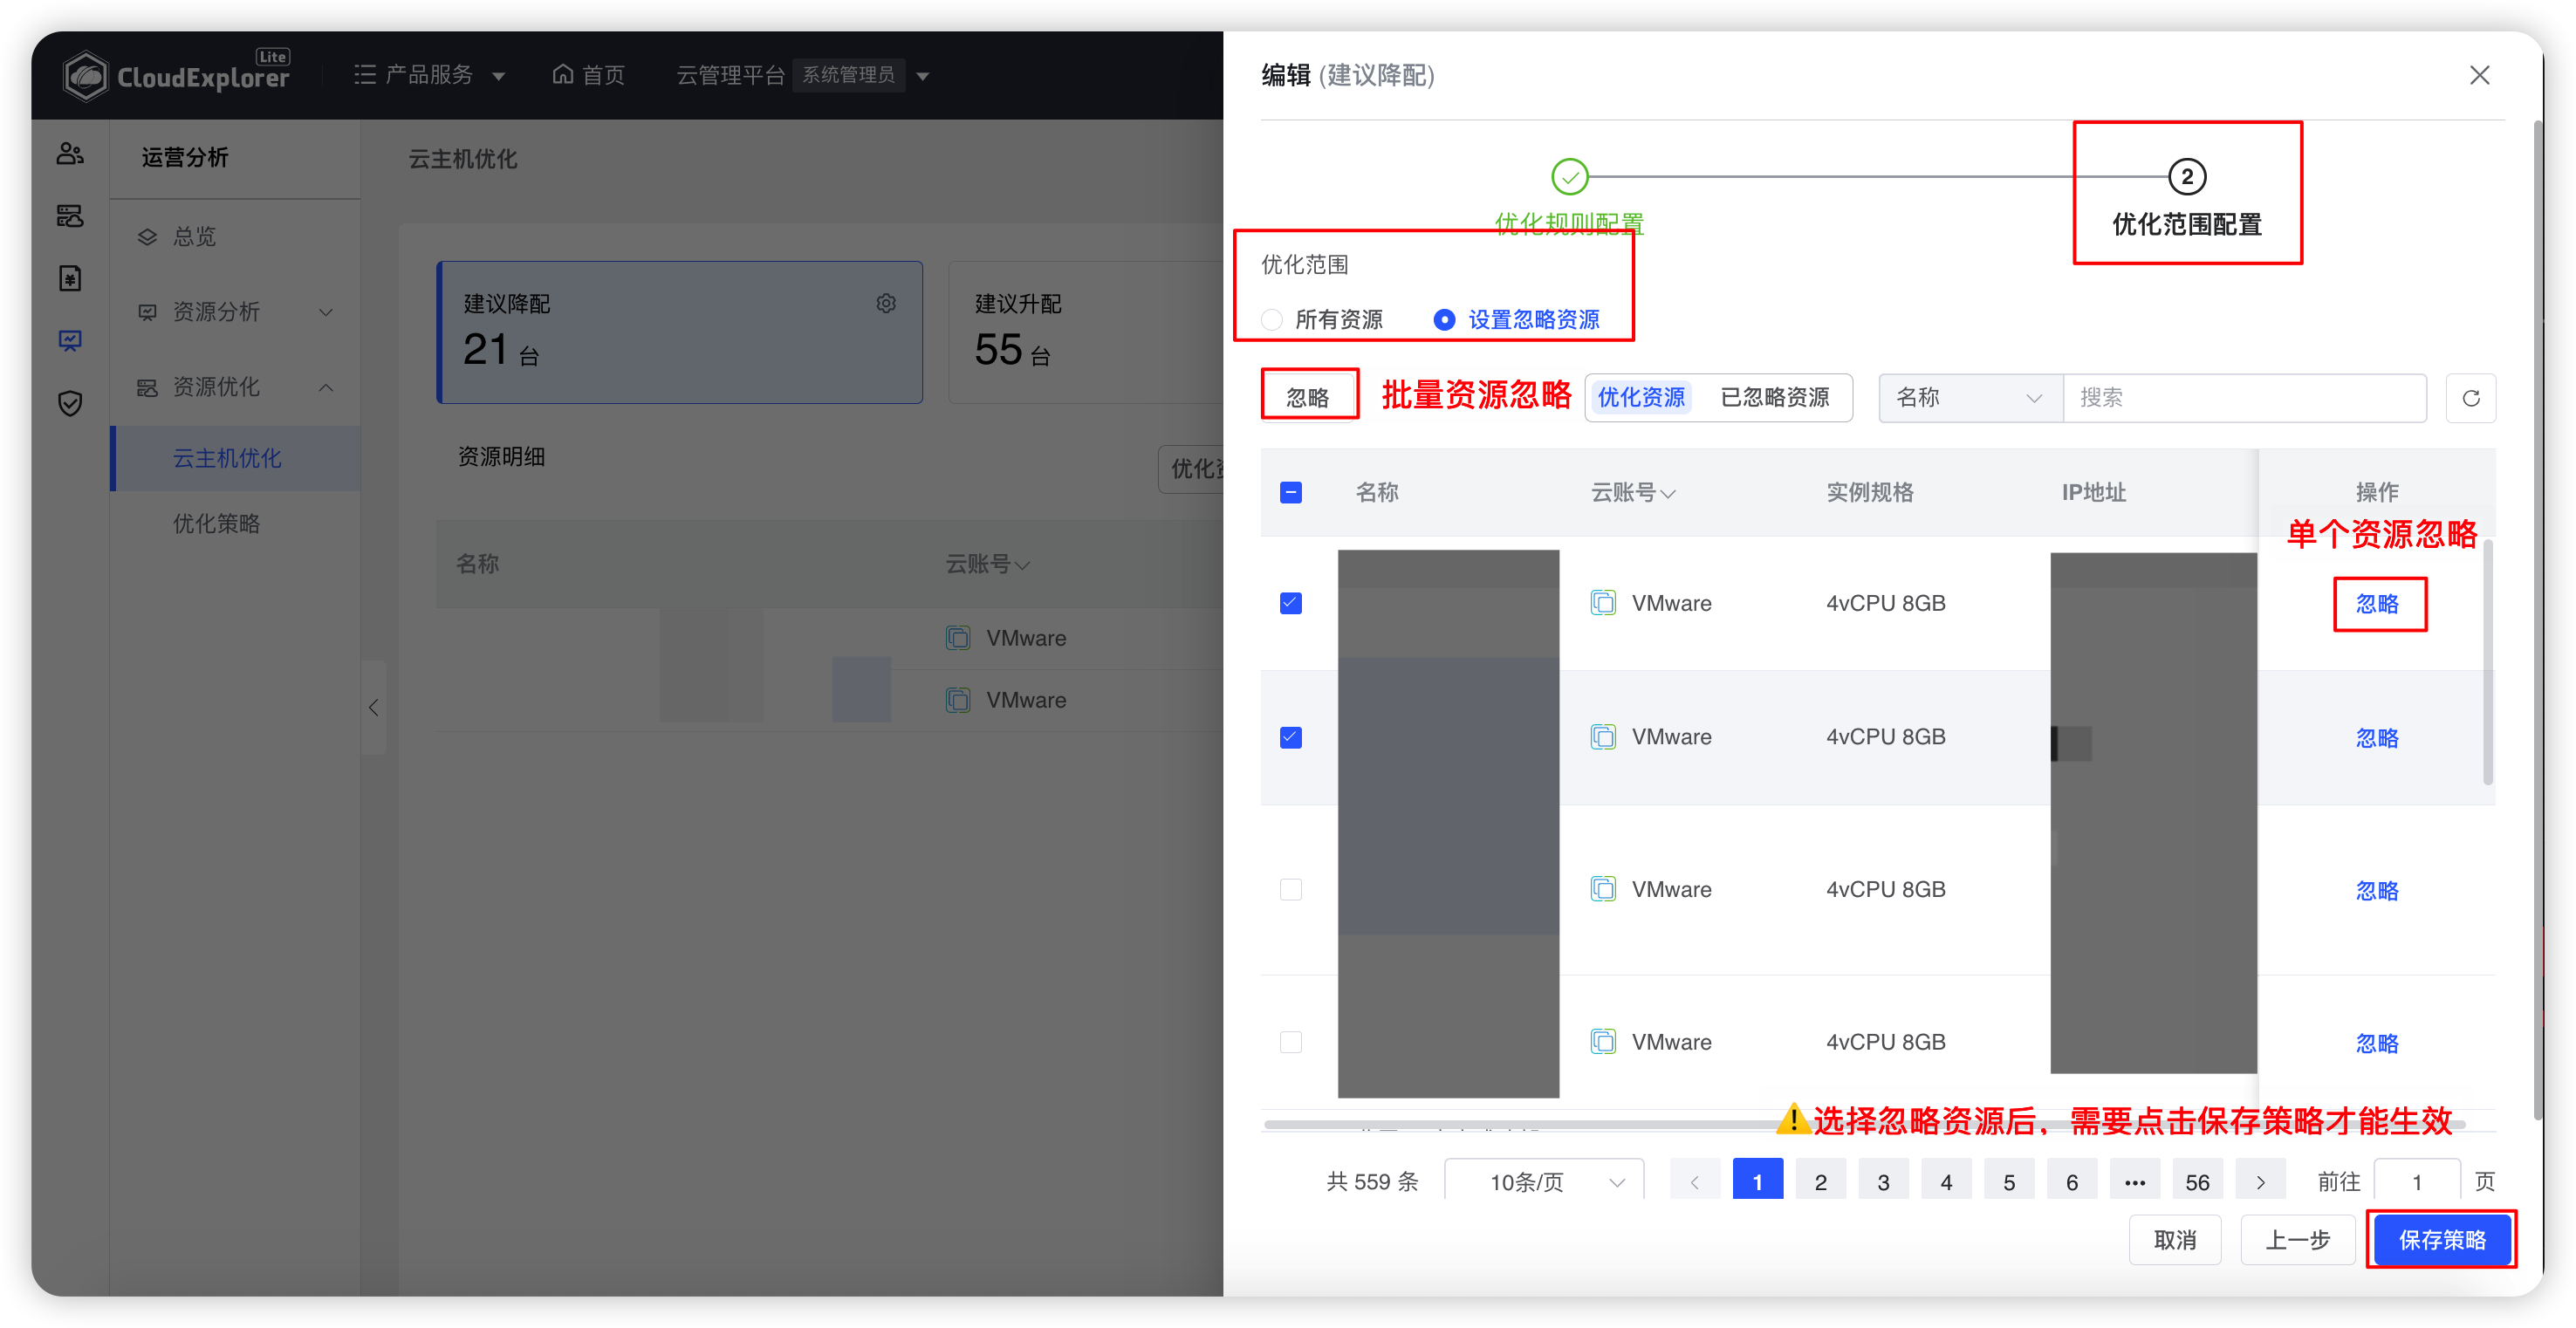Open the operations analysis sidebar icon
This screenshot has height=1328, width=2576.
[70, 341]
